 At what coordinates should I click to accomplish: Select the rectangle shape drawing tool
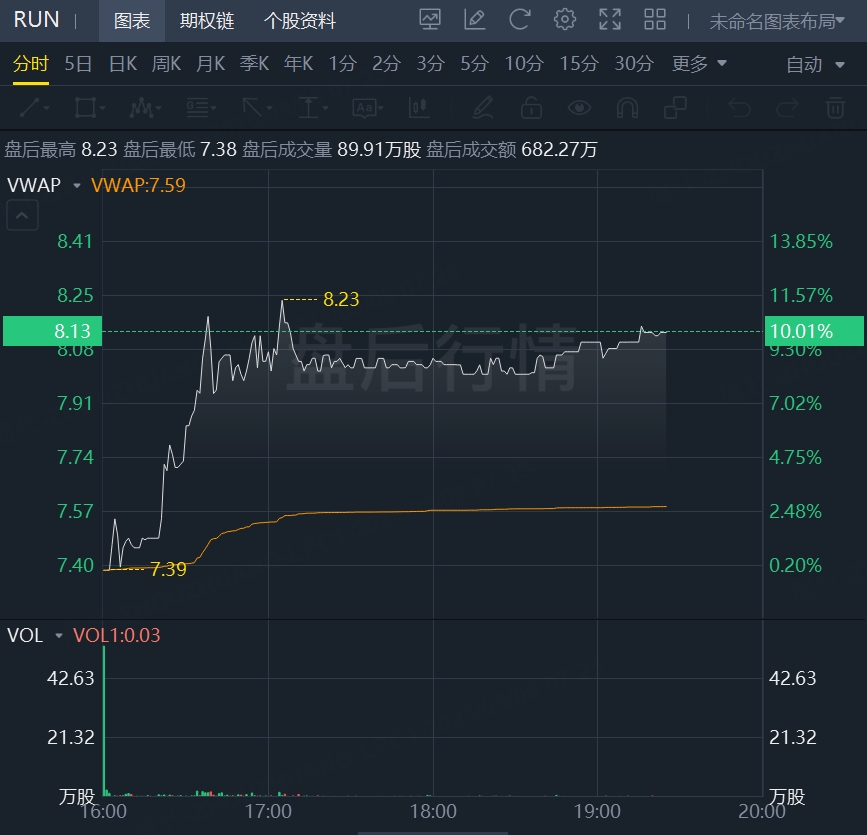pyautogui.click(x=85, y=107)
